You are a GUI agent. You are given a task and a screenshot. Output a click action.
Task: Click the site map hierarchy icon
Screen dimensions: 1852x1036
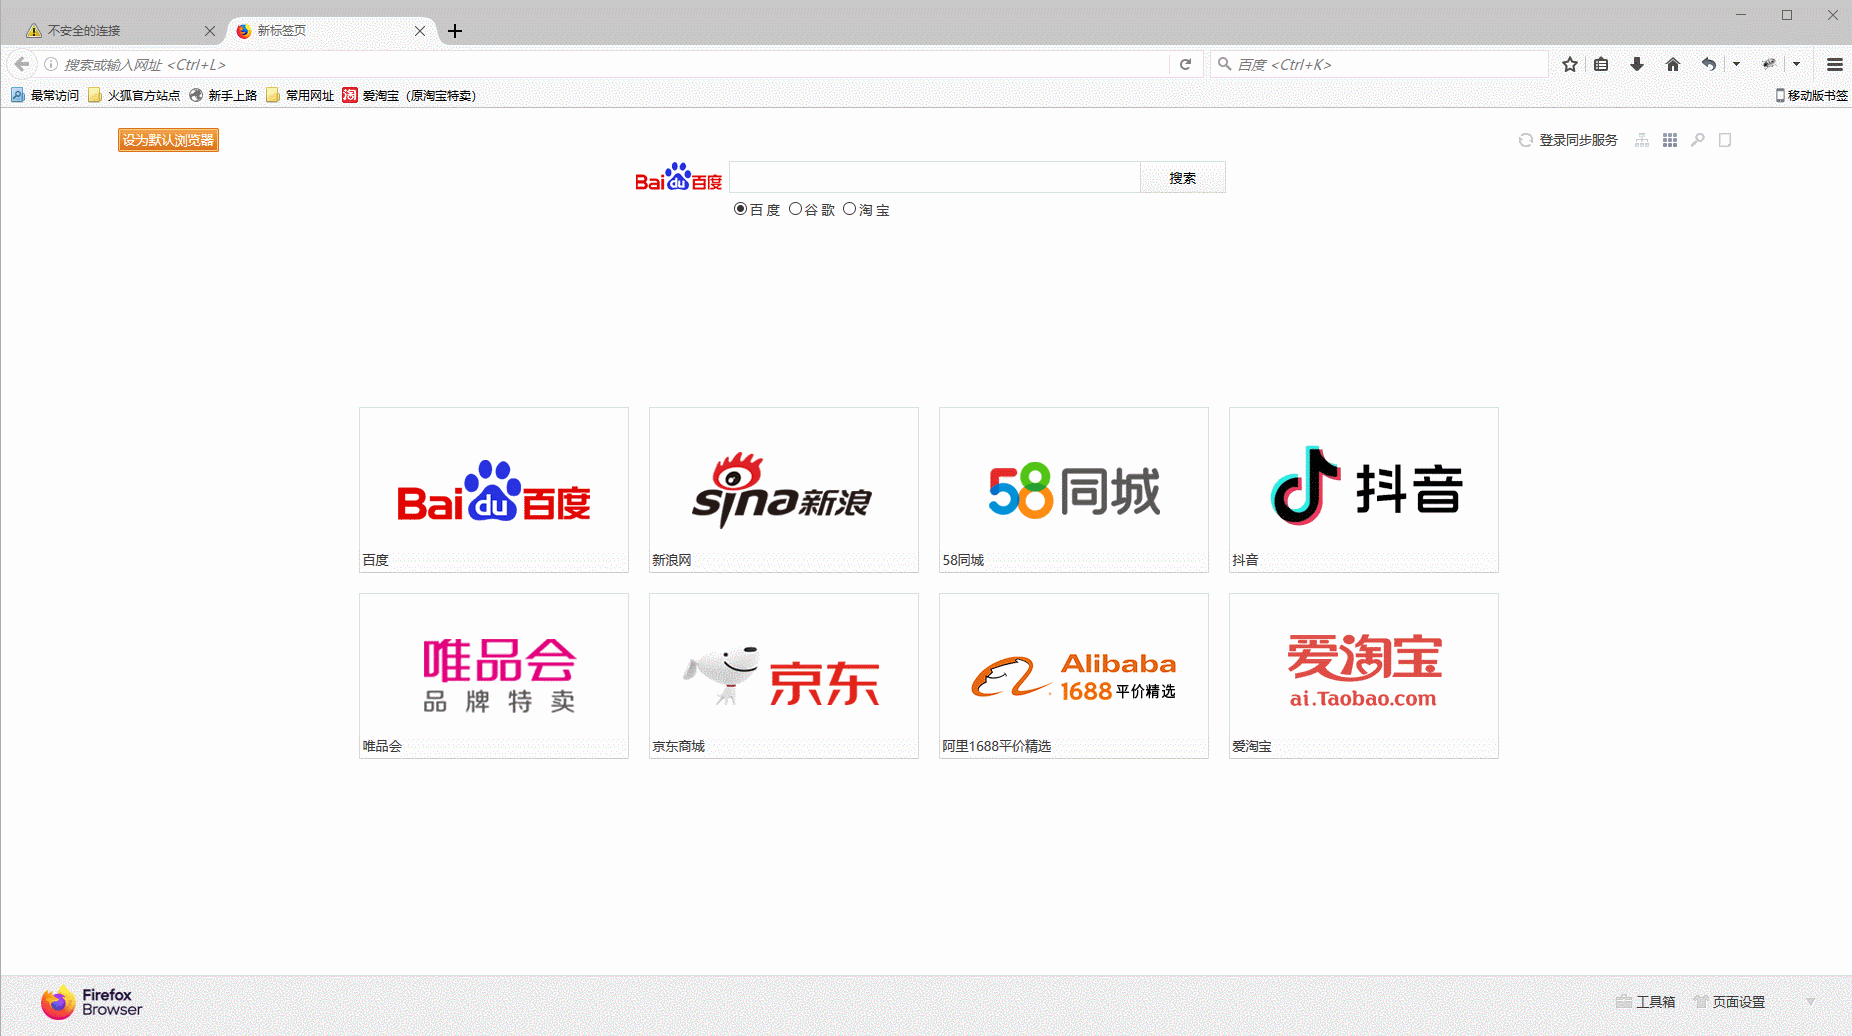tap(1642, 140)
